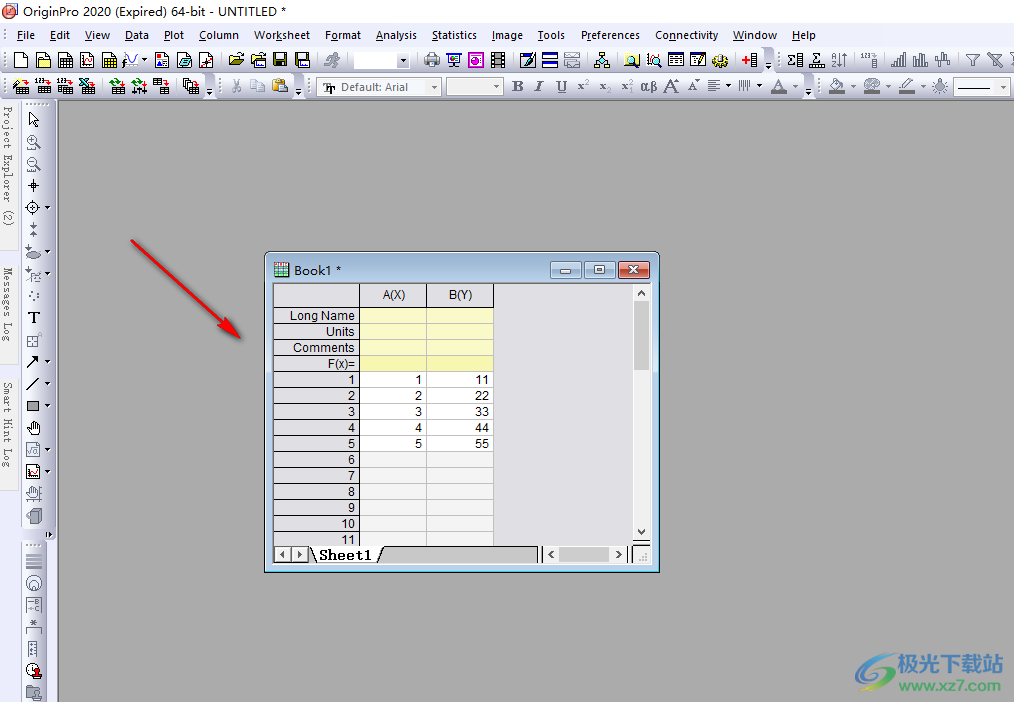The image size is (1014, 702).
Task: Open the font color picker
Action: (x=779, y=87)
